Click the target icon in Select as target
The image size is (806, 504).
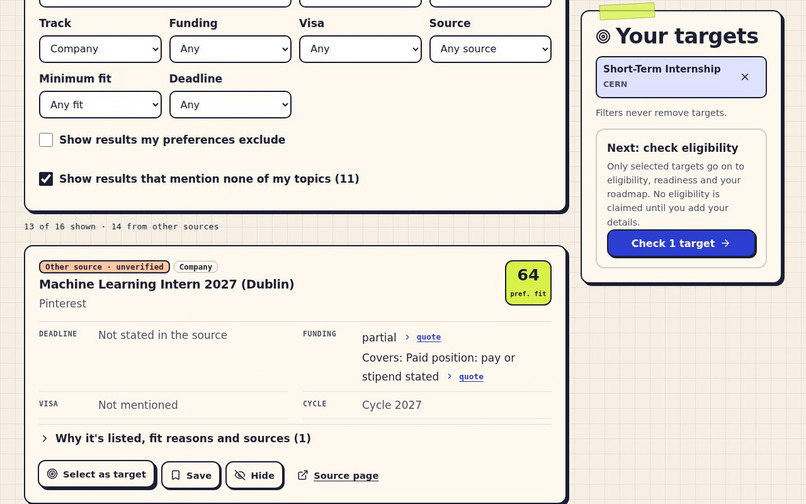point(52,474)
